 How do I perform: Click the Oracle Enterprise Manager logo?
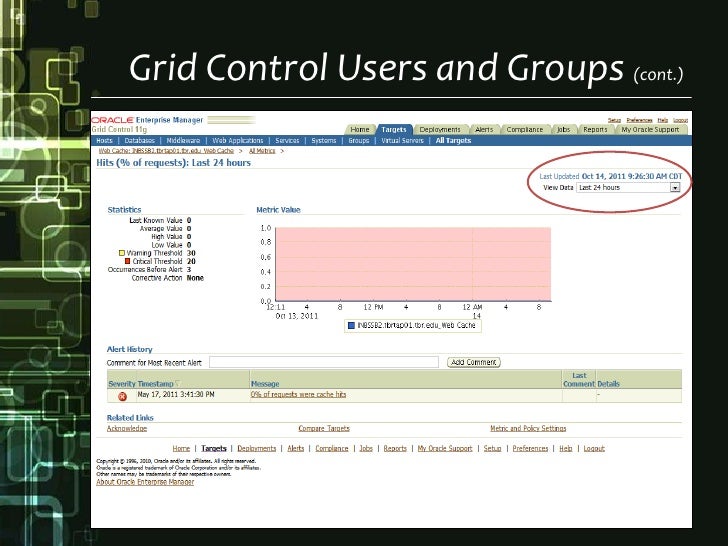148,120
